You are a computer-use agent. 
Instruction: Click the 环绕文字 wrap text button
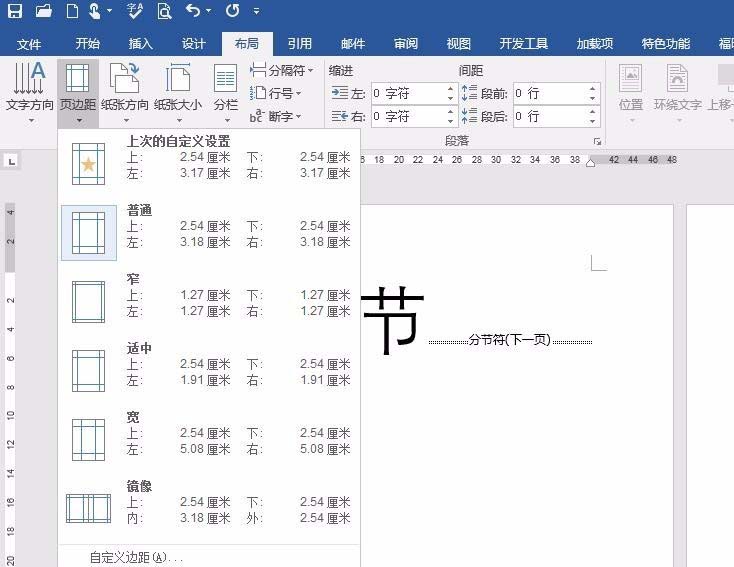pos(677,92)
